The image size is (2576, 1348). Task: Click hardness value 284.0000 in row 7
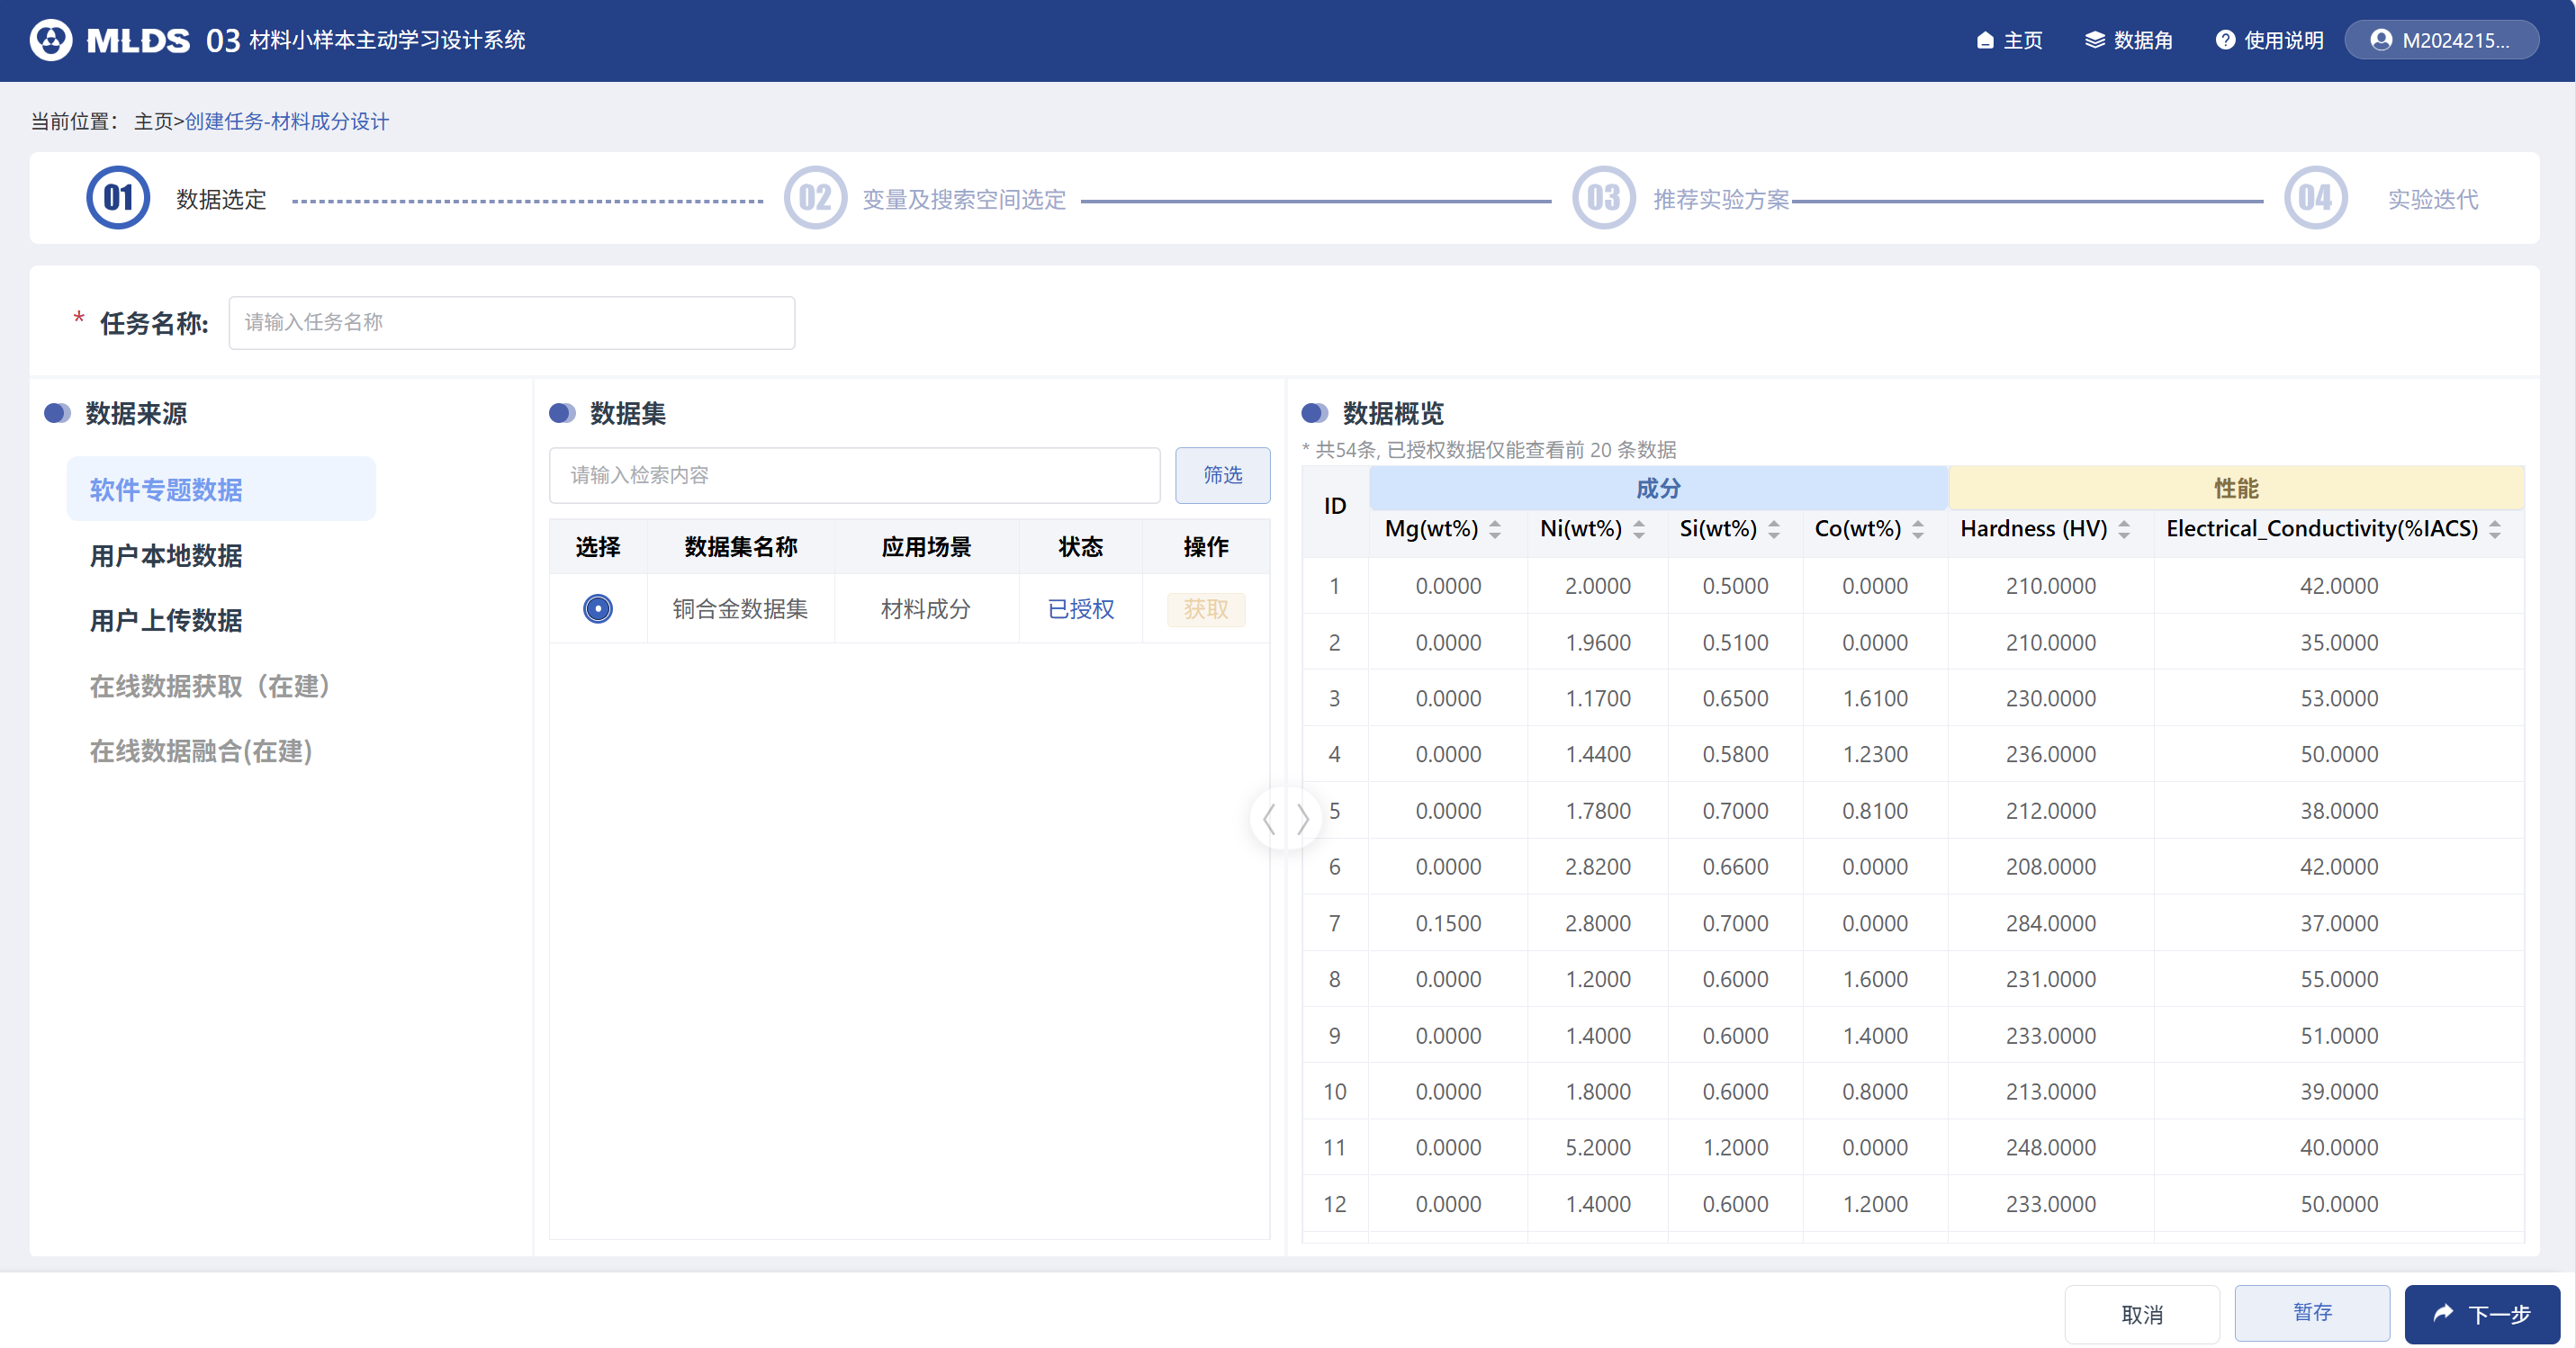pos(2050,923)
